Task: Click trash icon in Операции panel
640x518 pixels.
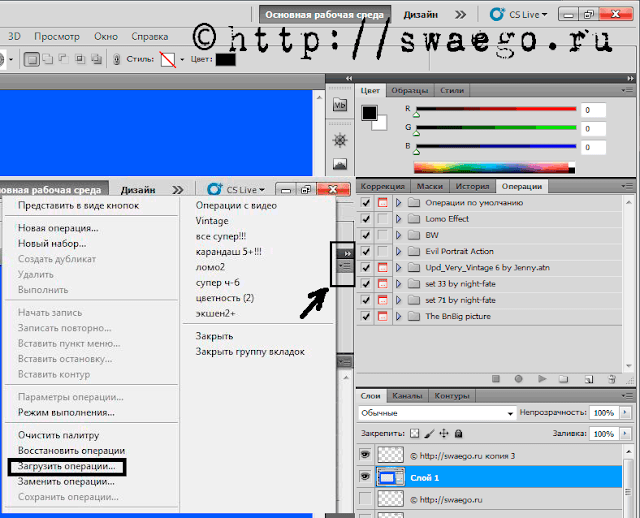Action: point(612,379)
